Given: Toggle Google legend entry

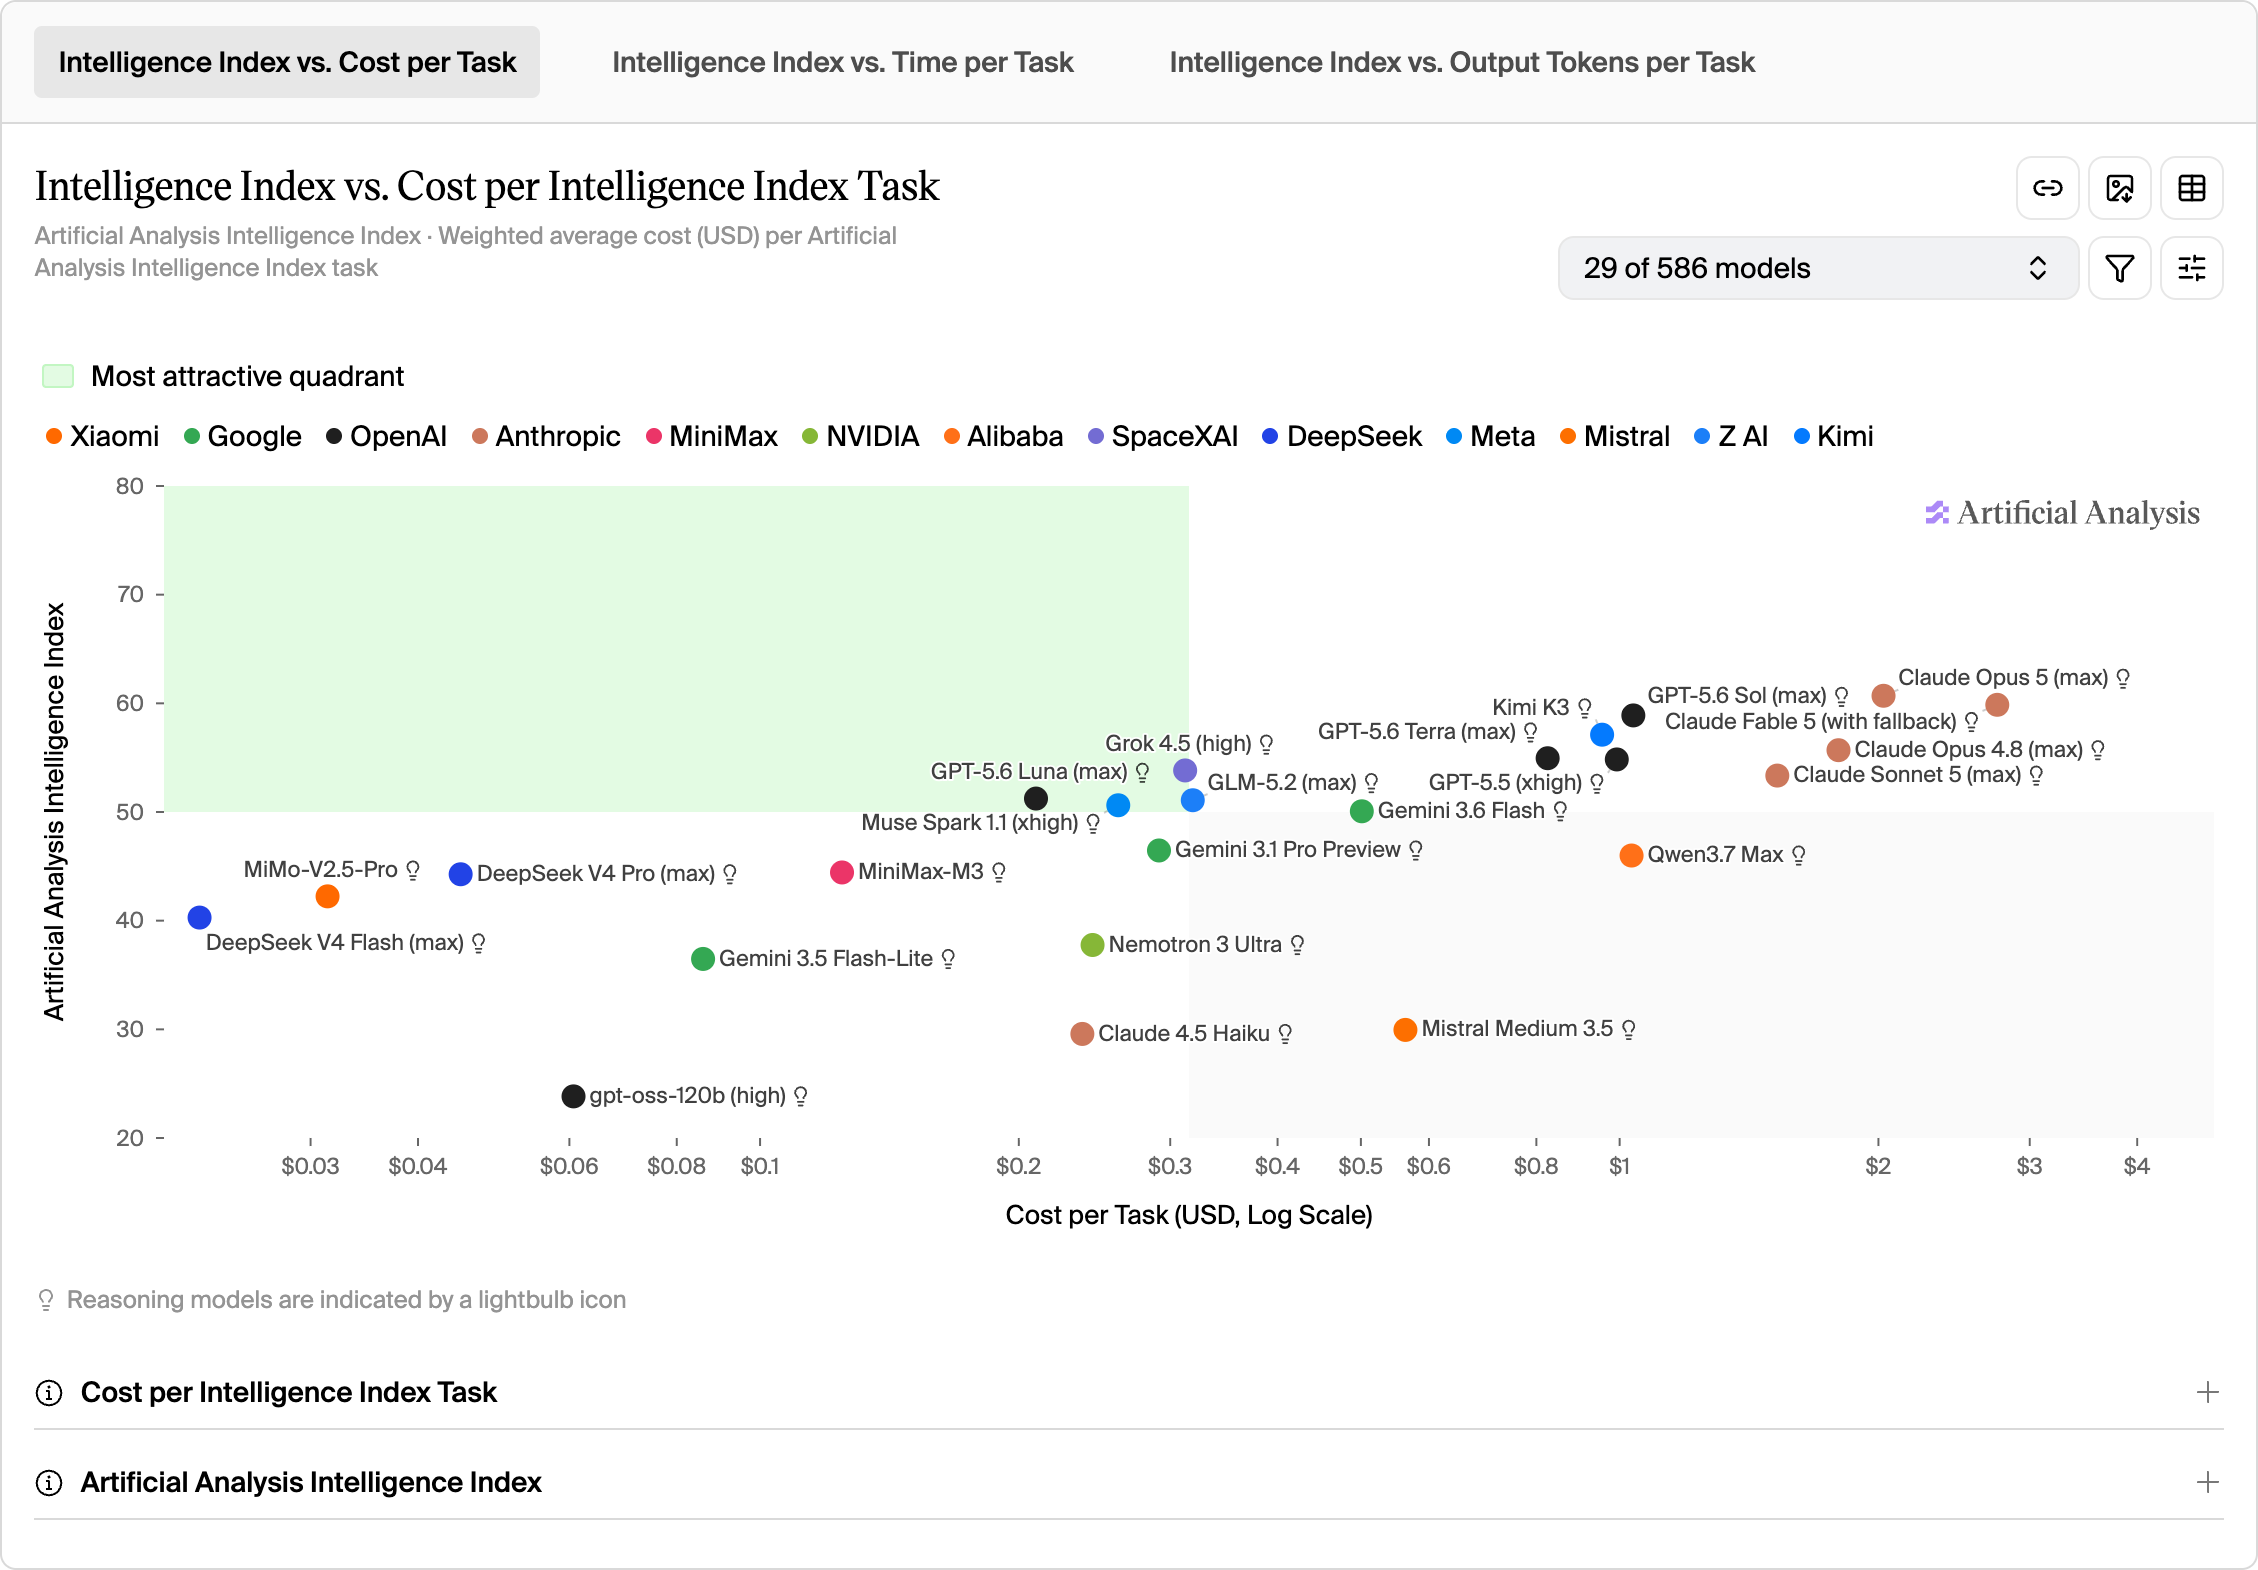Looking at the screenshot, I should 243,436.
